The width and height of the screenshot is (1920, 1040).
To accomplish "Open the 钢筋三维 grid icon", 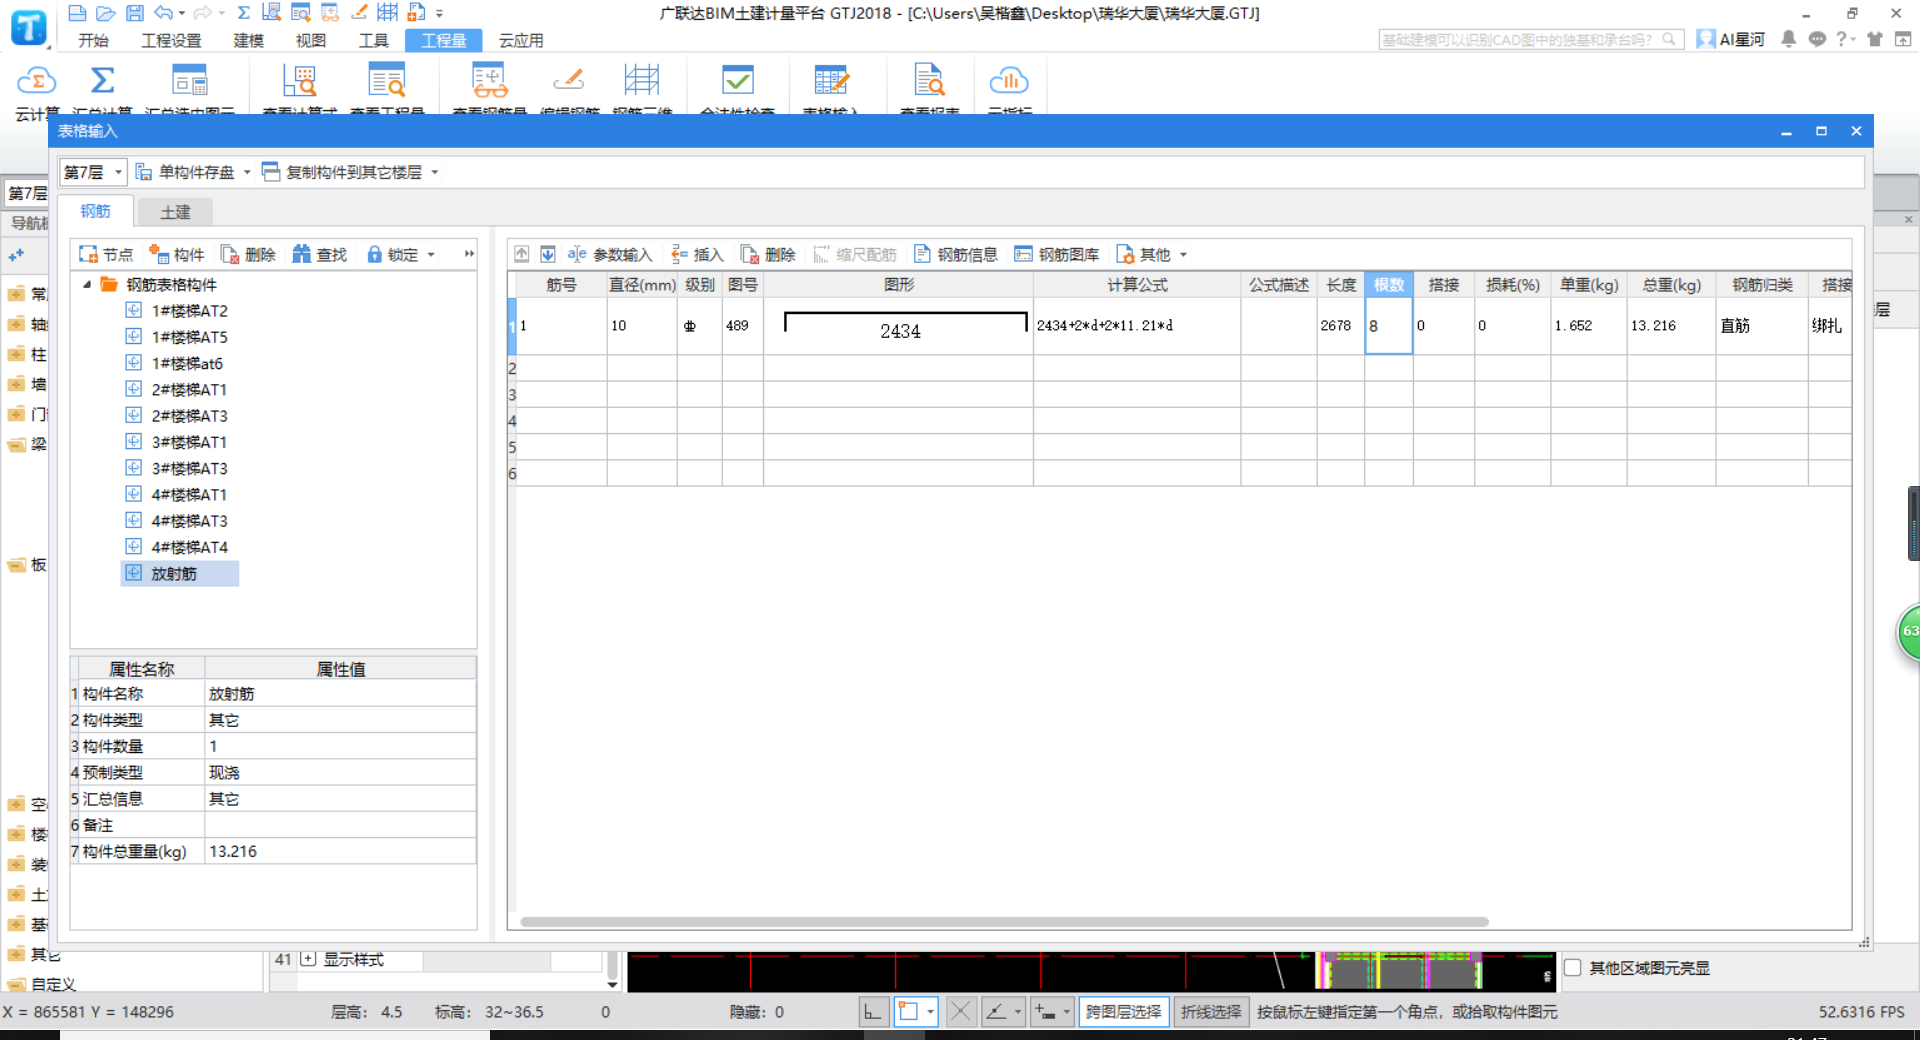I will pos(641,81).
